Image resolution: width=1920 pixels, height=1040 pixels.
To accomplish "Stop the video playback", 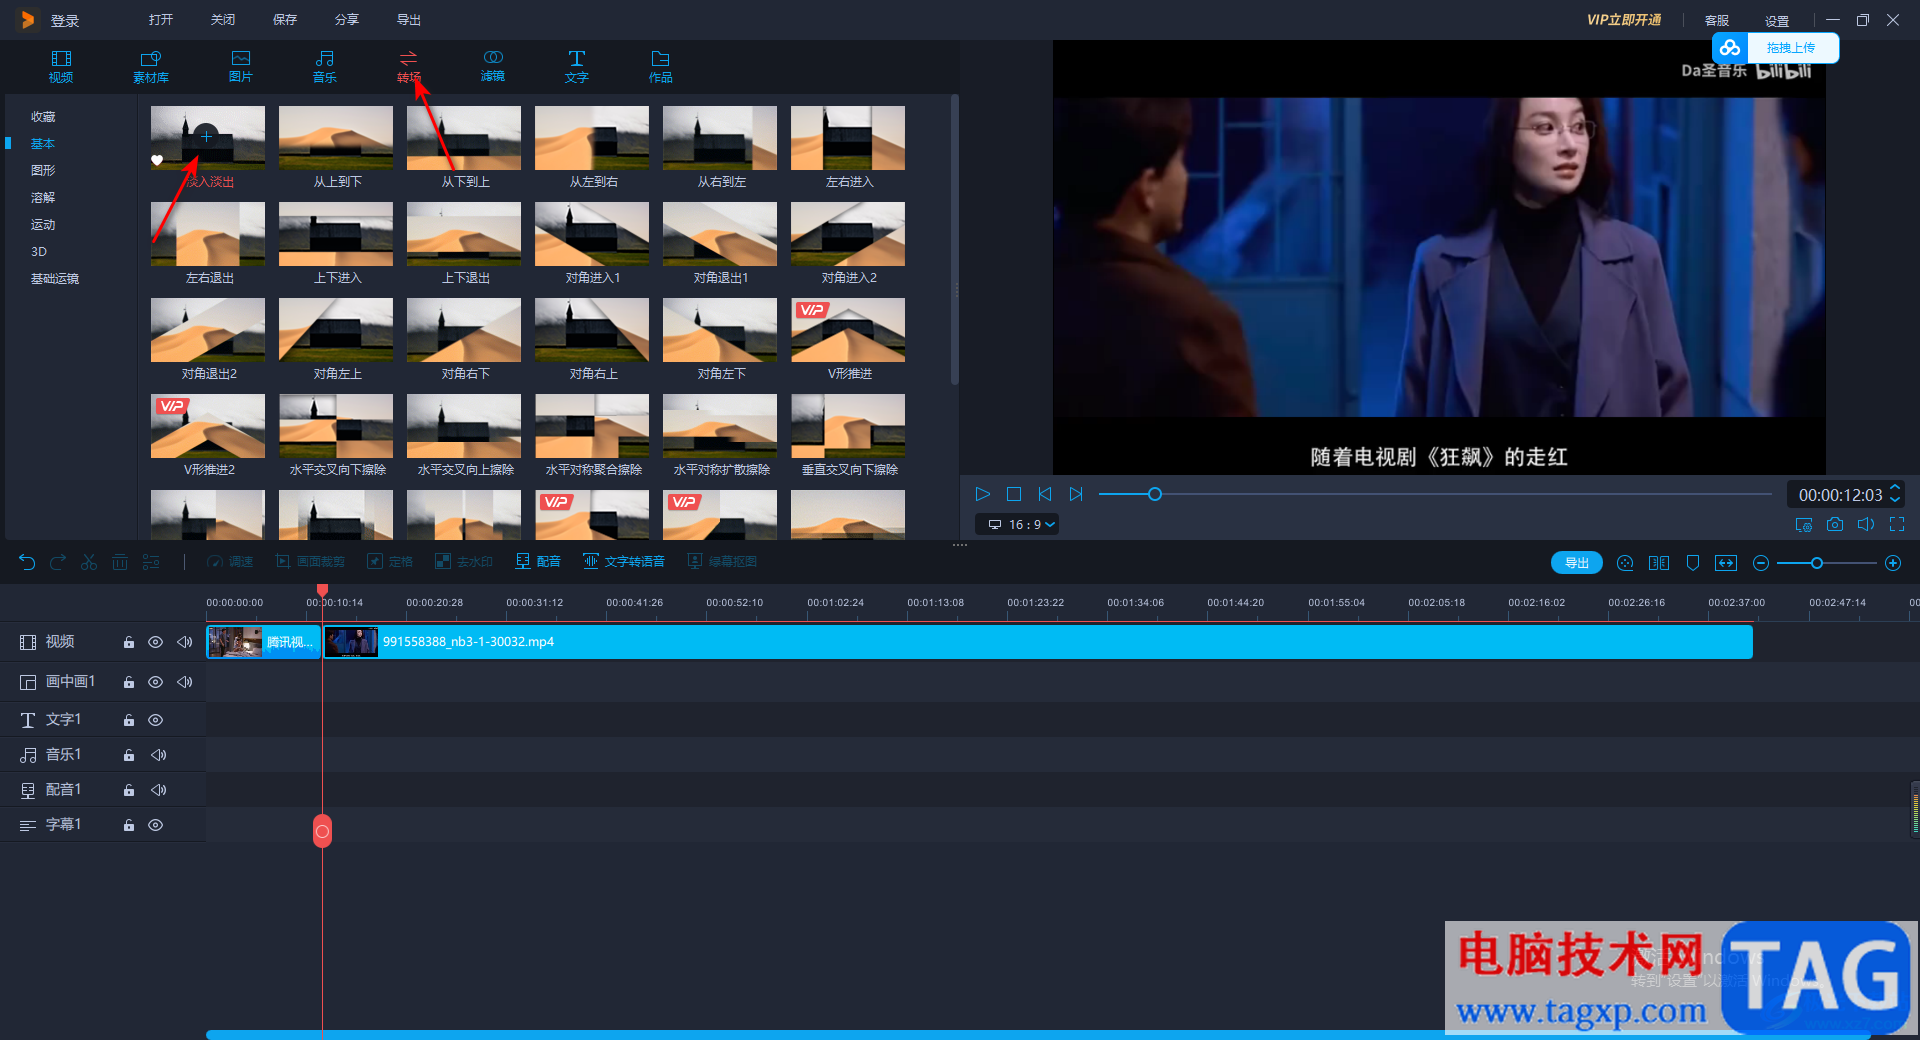I will point(1013,494).
